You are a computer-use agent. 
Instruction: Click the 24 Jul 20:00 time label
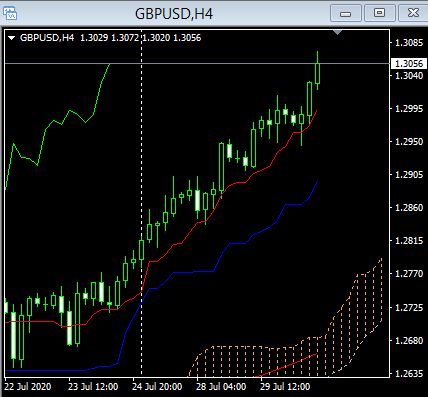pos(157,387)
